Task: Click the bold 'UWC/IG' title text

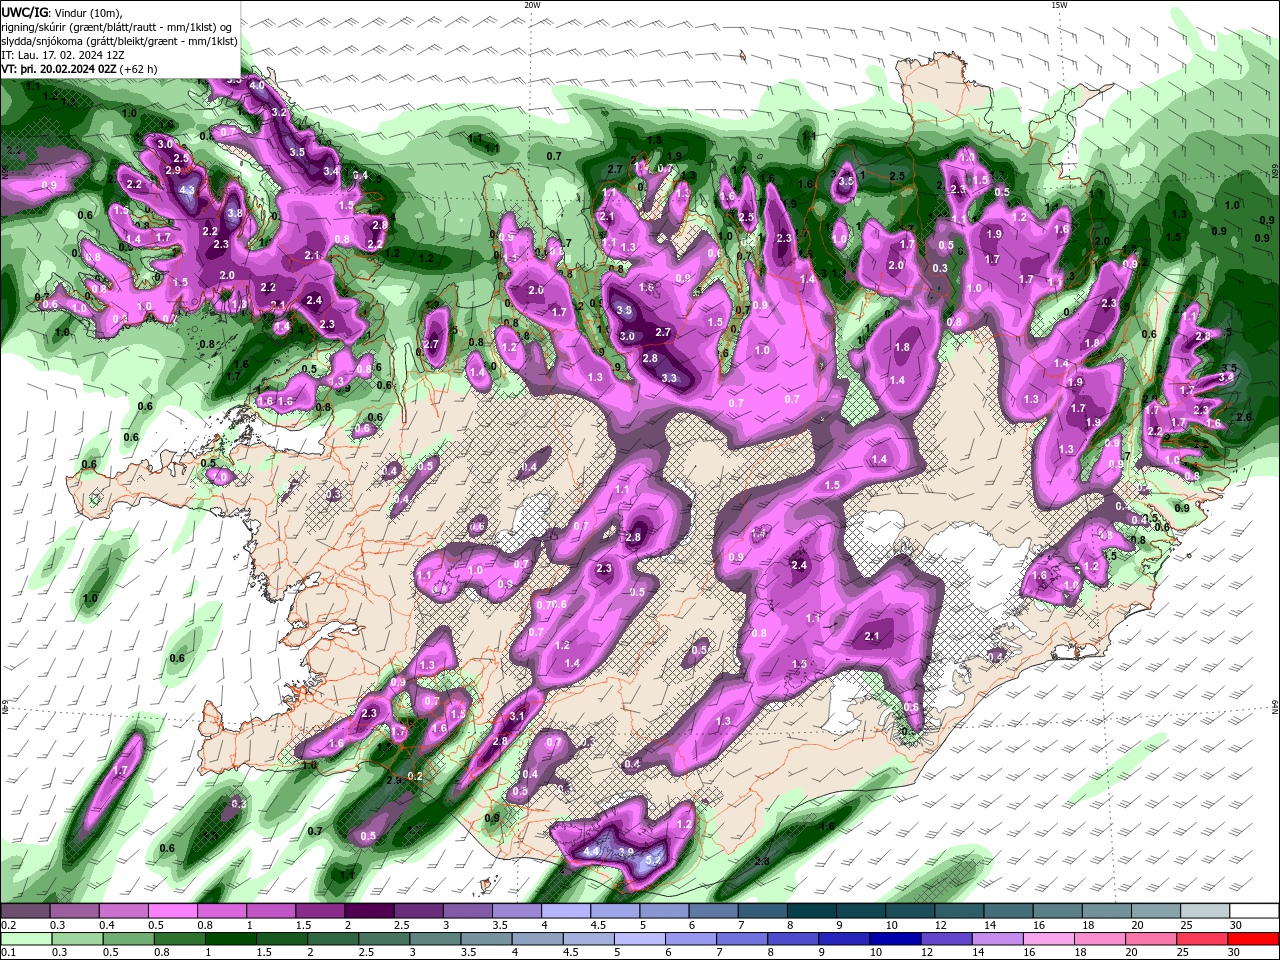Action: (23, 12)
